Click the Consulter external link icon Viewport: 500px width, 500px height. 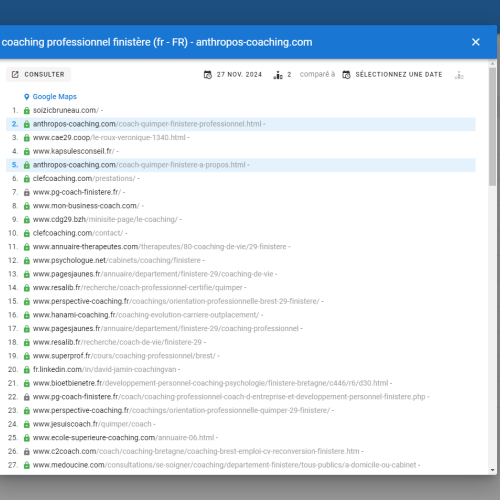pos(15,74)
